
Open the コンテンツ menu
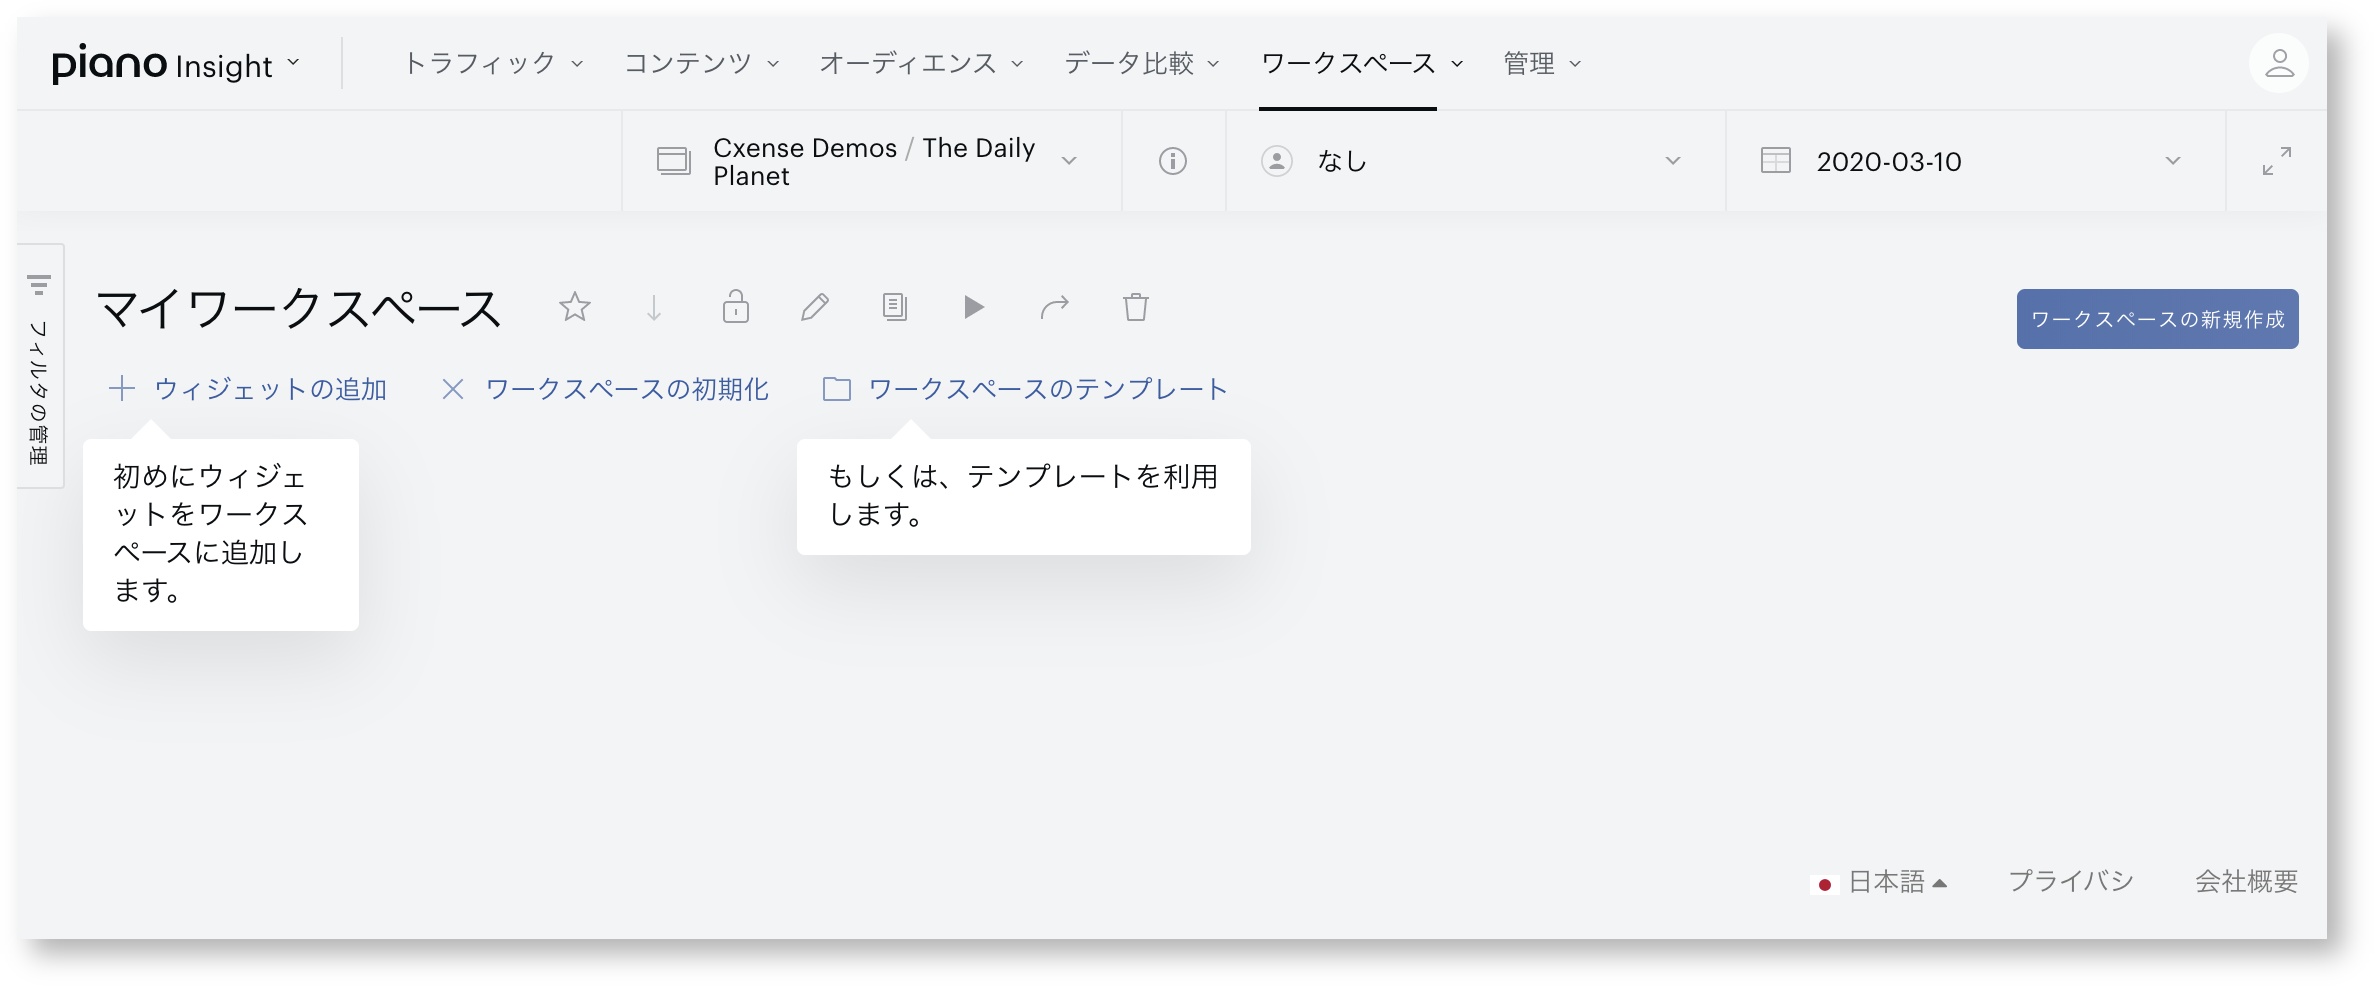[701, 63]
